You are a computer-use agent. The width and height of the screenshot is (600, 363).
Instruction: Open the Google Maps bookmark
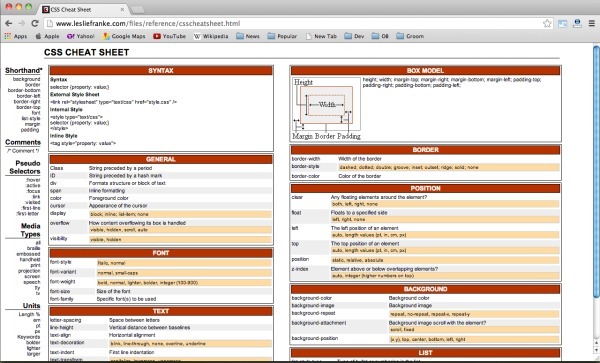pyautogui.click(x=124, y=36)
